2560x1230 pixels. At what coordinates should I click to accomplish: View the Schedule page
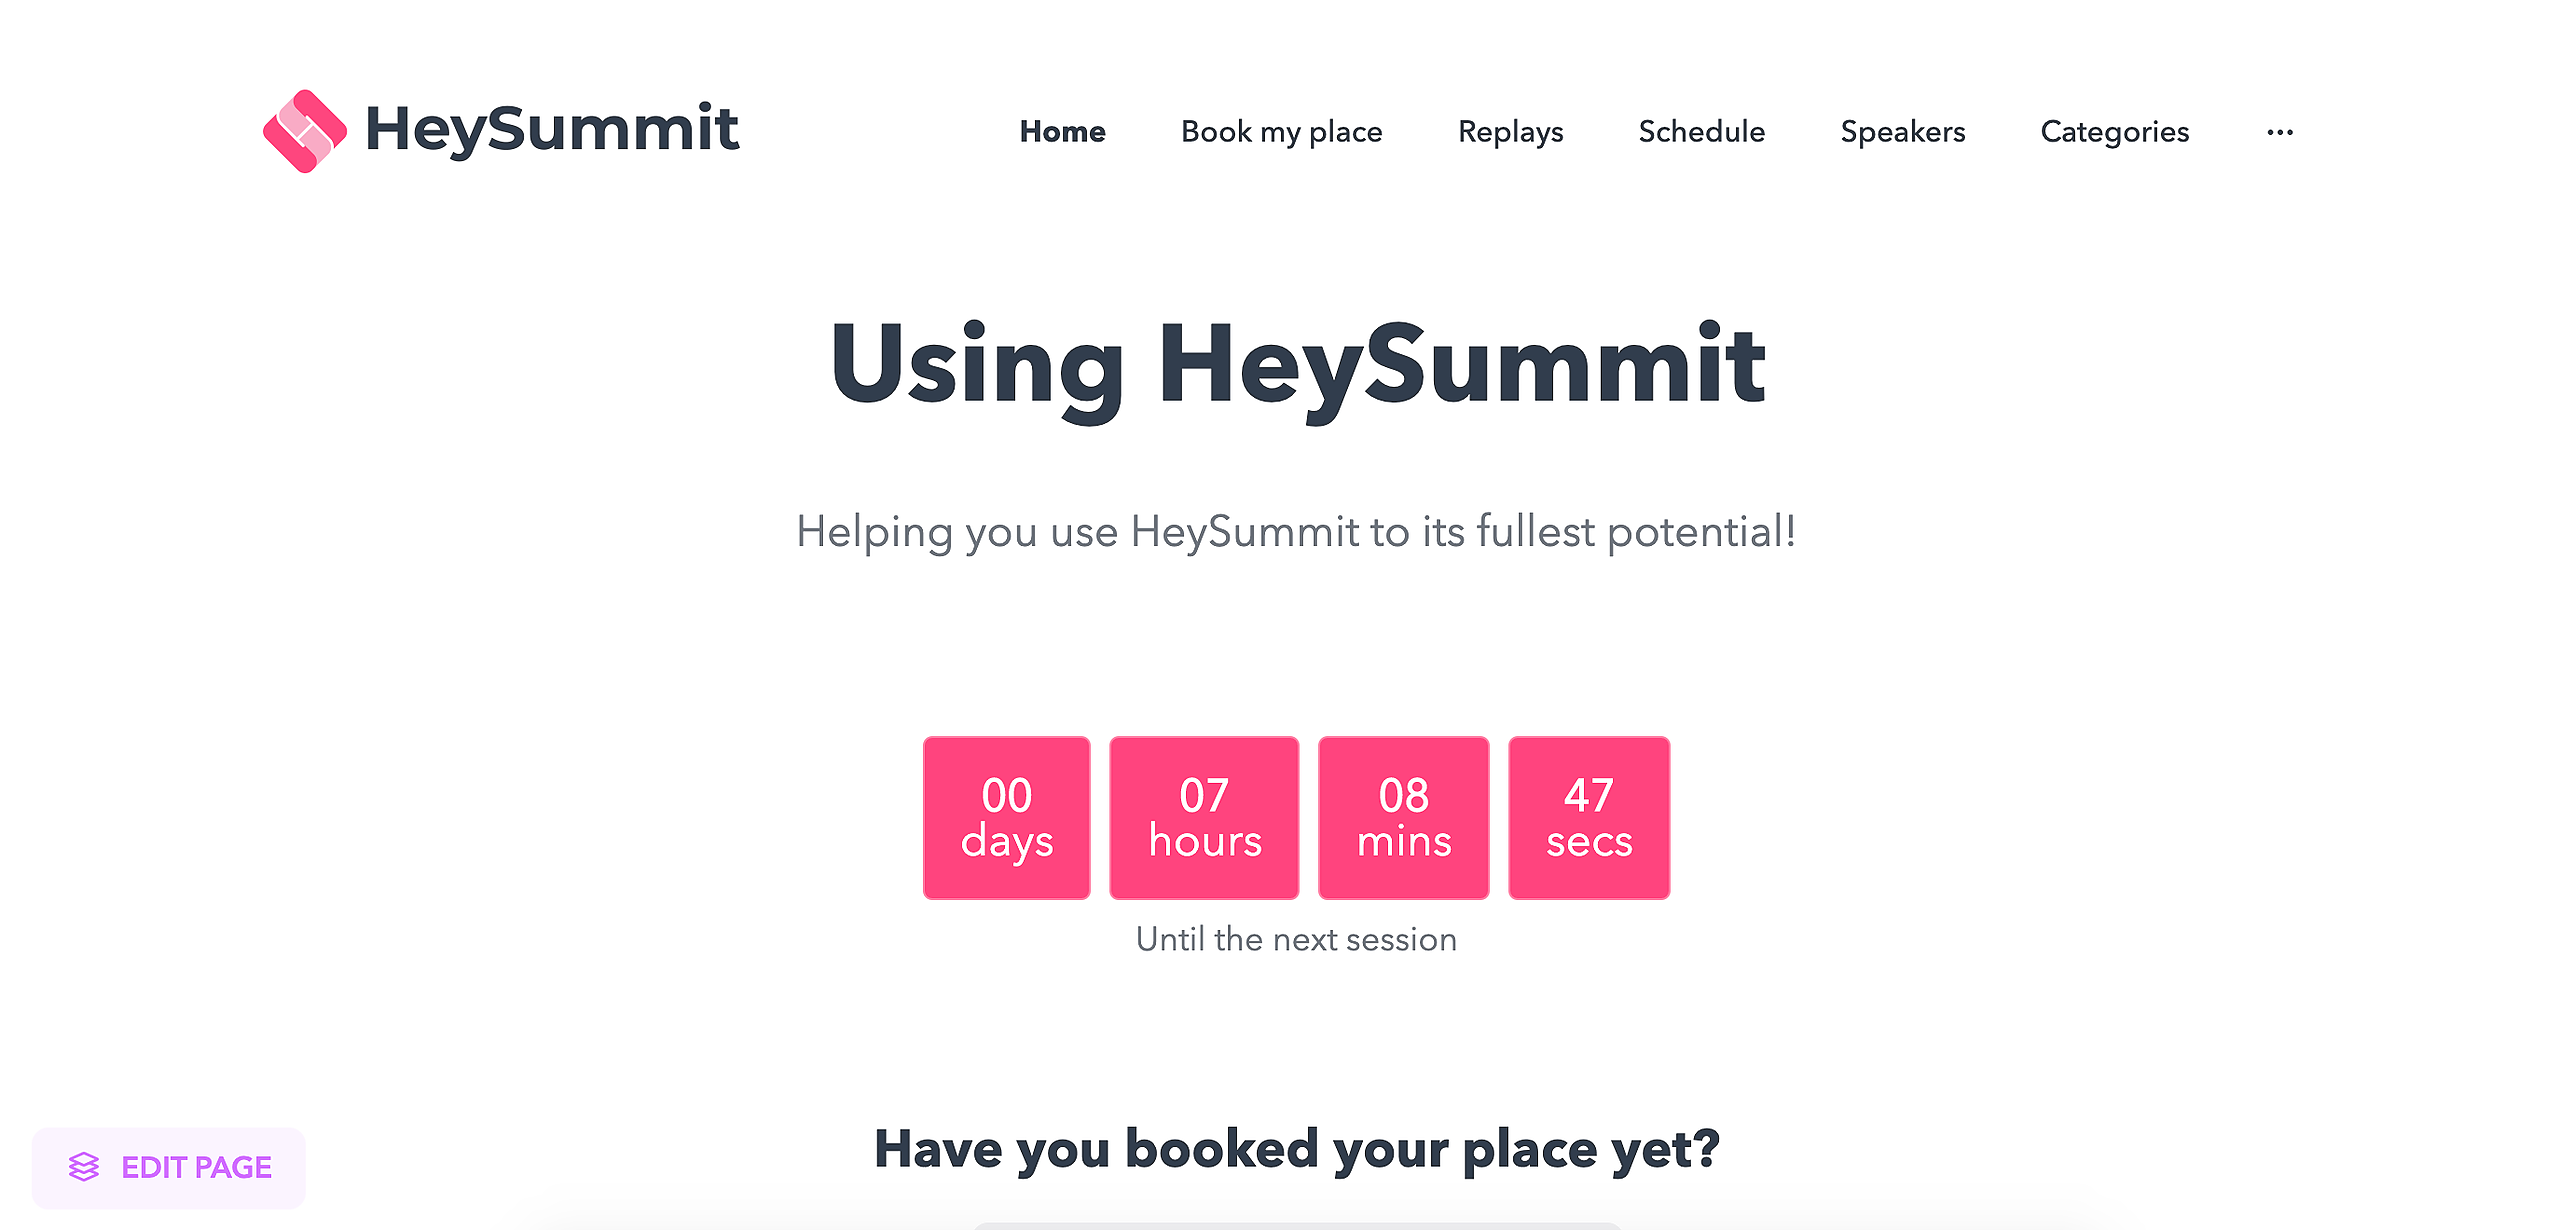click(1701, 131)
